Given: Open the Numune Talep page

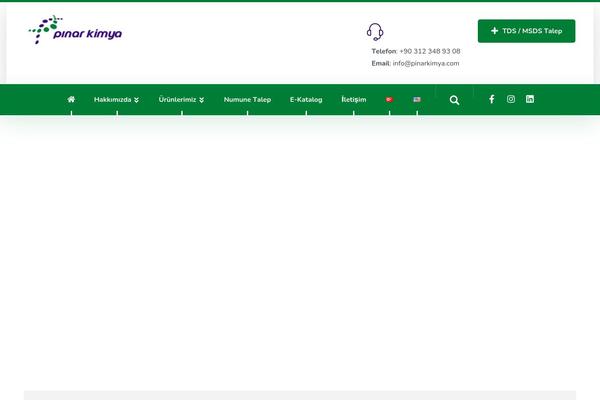Looking at the screenshot, I should tap(247, 100).
